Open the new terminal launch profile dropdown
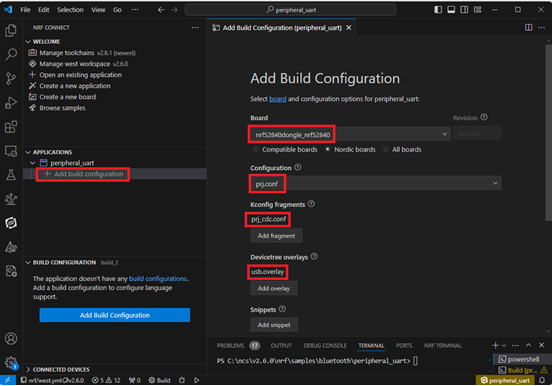The width and height of the screenshot is (552, 386). click(x=504, y=345)
